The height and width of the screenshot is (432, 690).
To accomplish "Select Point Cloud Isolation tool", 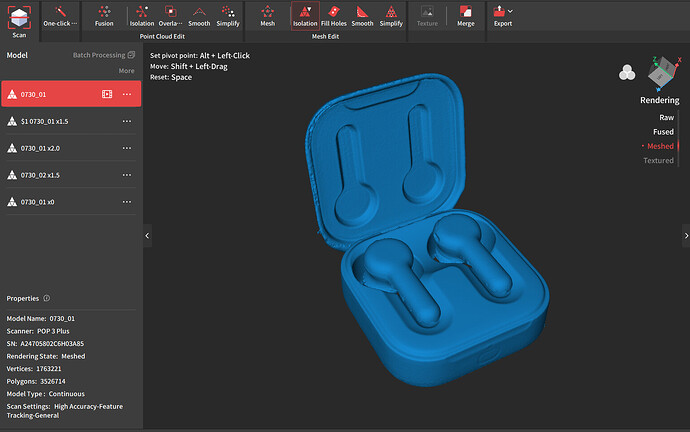I will 142,16.
